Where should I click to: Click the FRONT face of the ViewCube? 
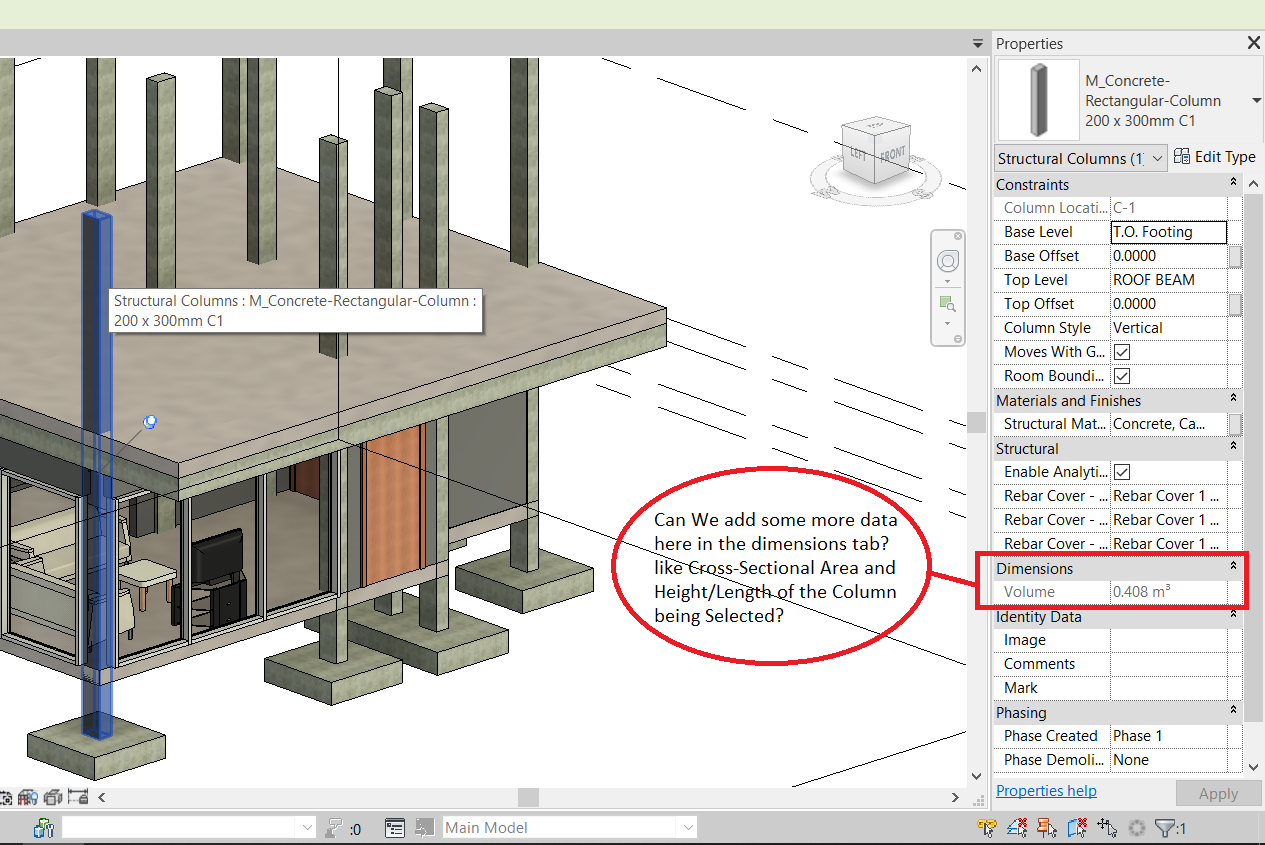891,157
